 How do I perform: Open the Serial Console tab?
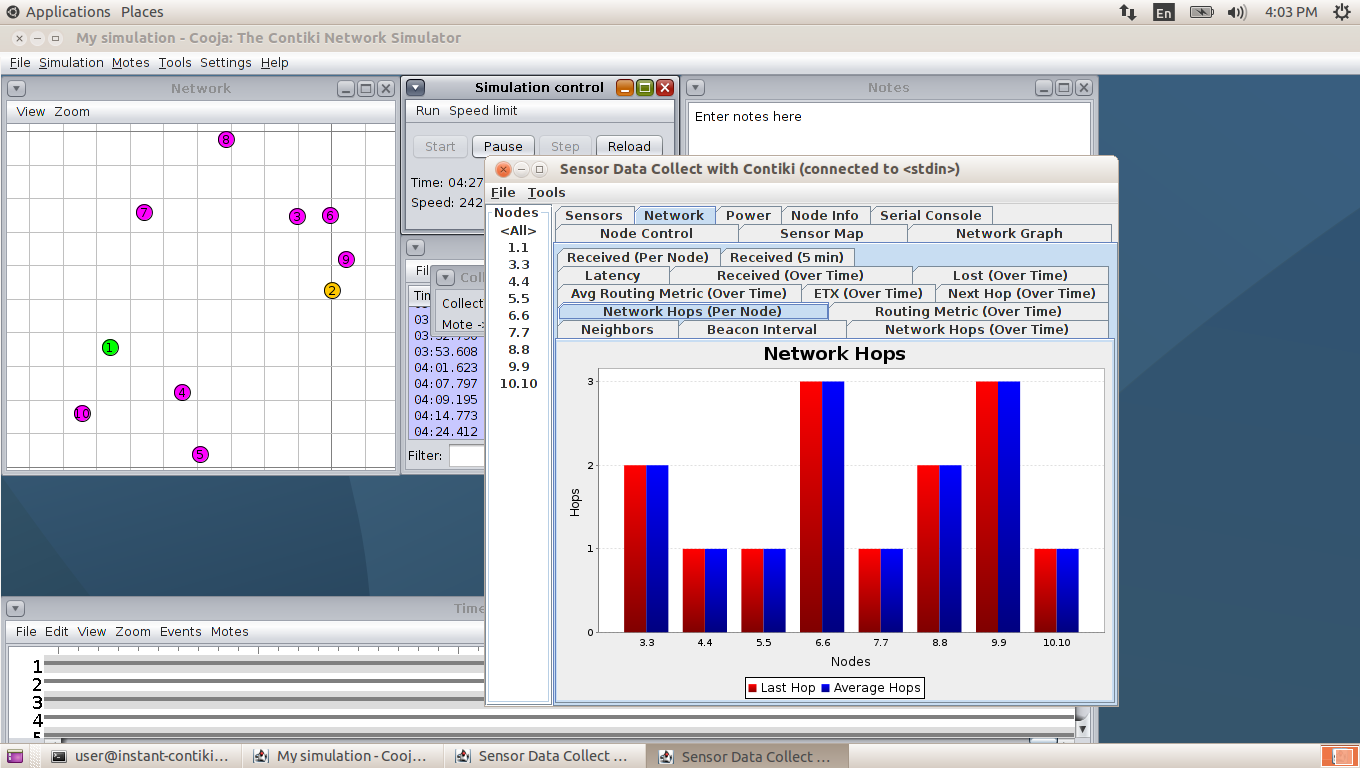click(930, 215)
